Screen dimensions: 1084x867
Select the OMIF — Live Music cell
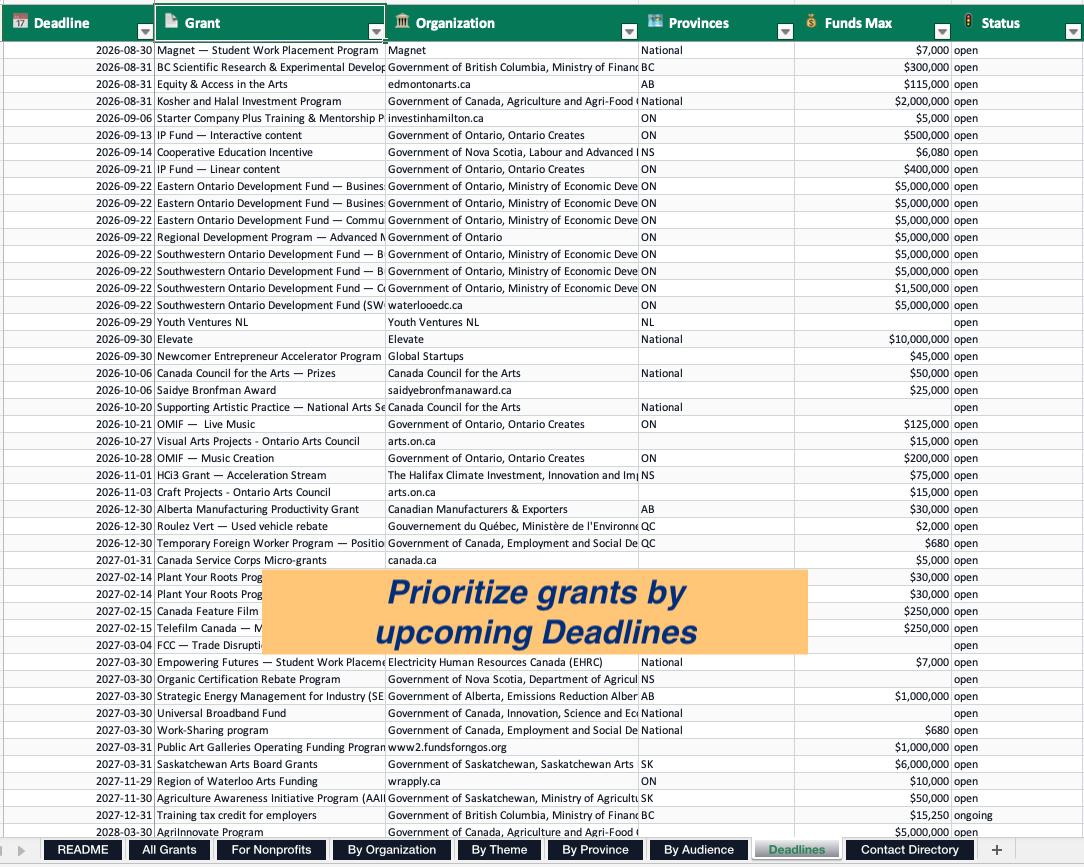click(270, 425)
